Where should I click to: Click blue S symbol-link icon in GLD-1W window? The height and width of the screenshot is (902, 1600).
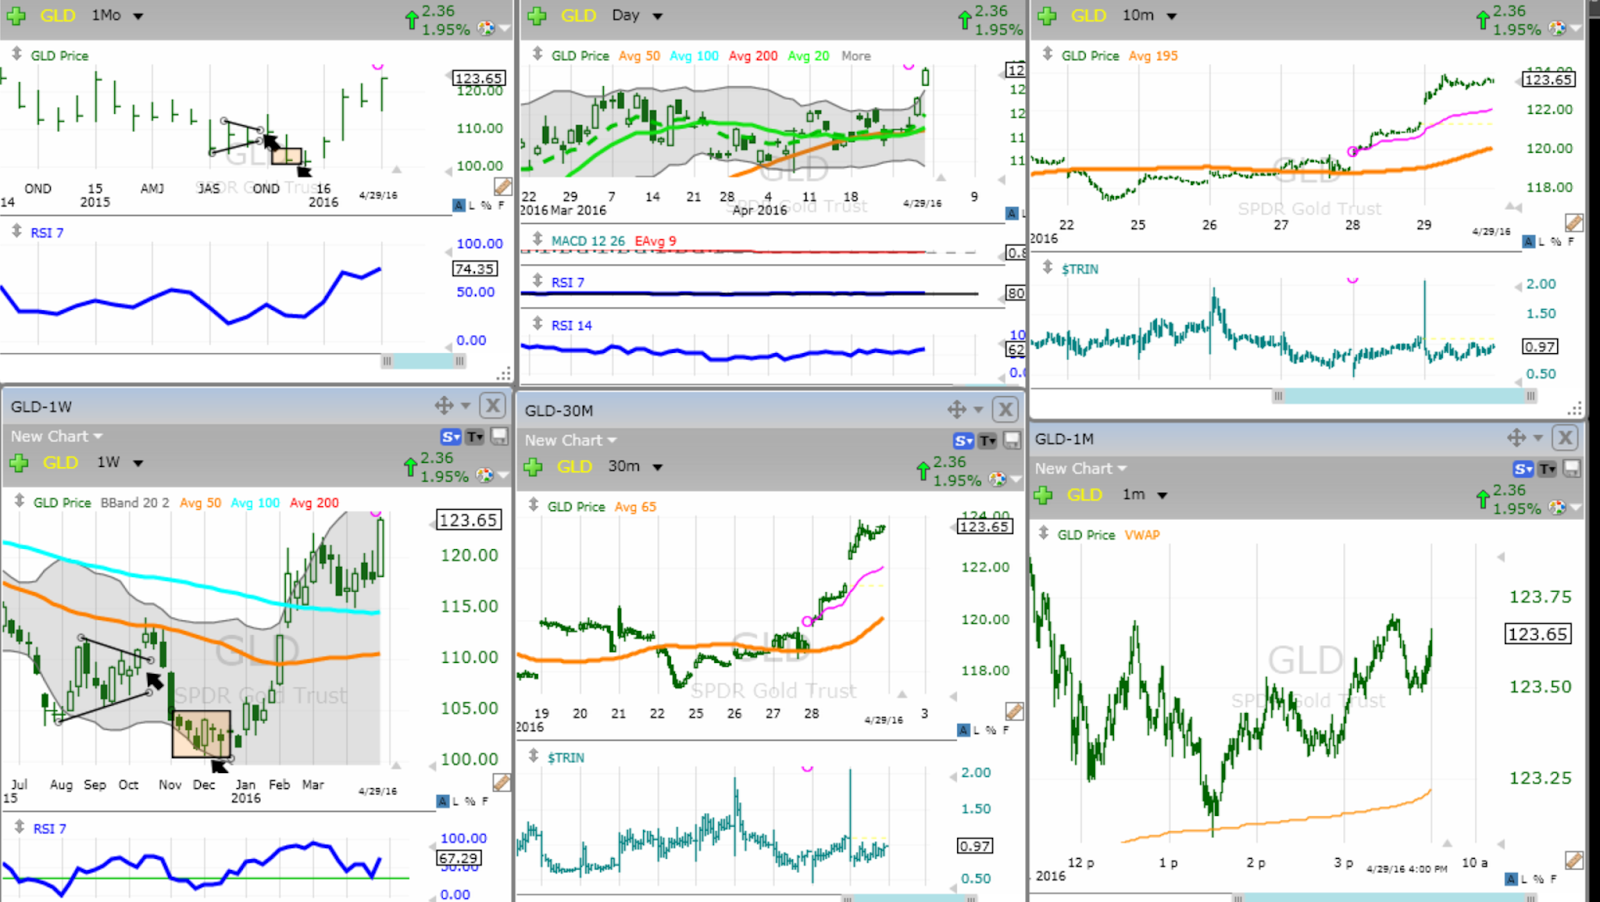pos(451,436)
